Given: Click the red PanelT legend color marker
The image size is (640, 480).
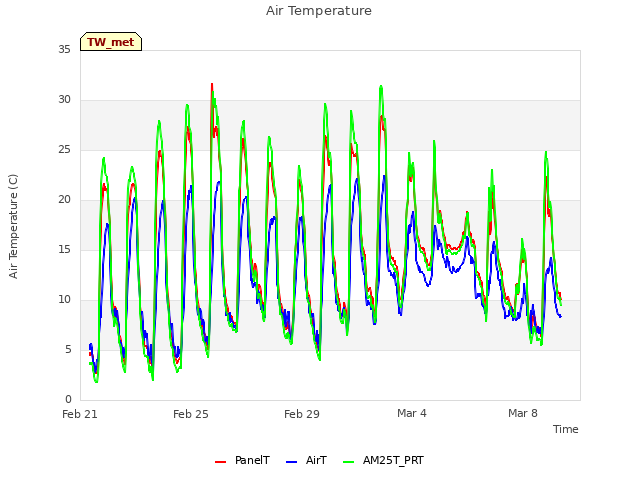Looking at the screenshot, I should click(220, 462).
